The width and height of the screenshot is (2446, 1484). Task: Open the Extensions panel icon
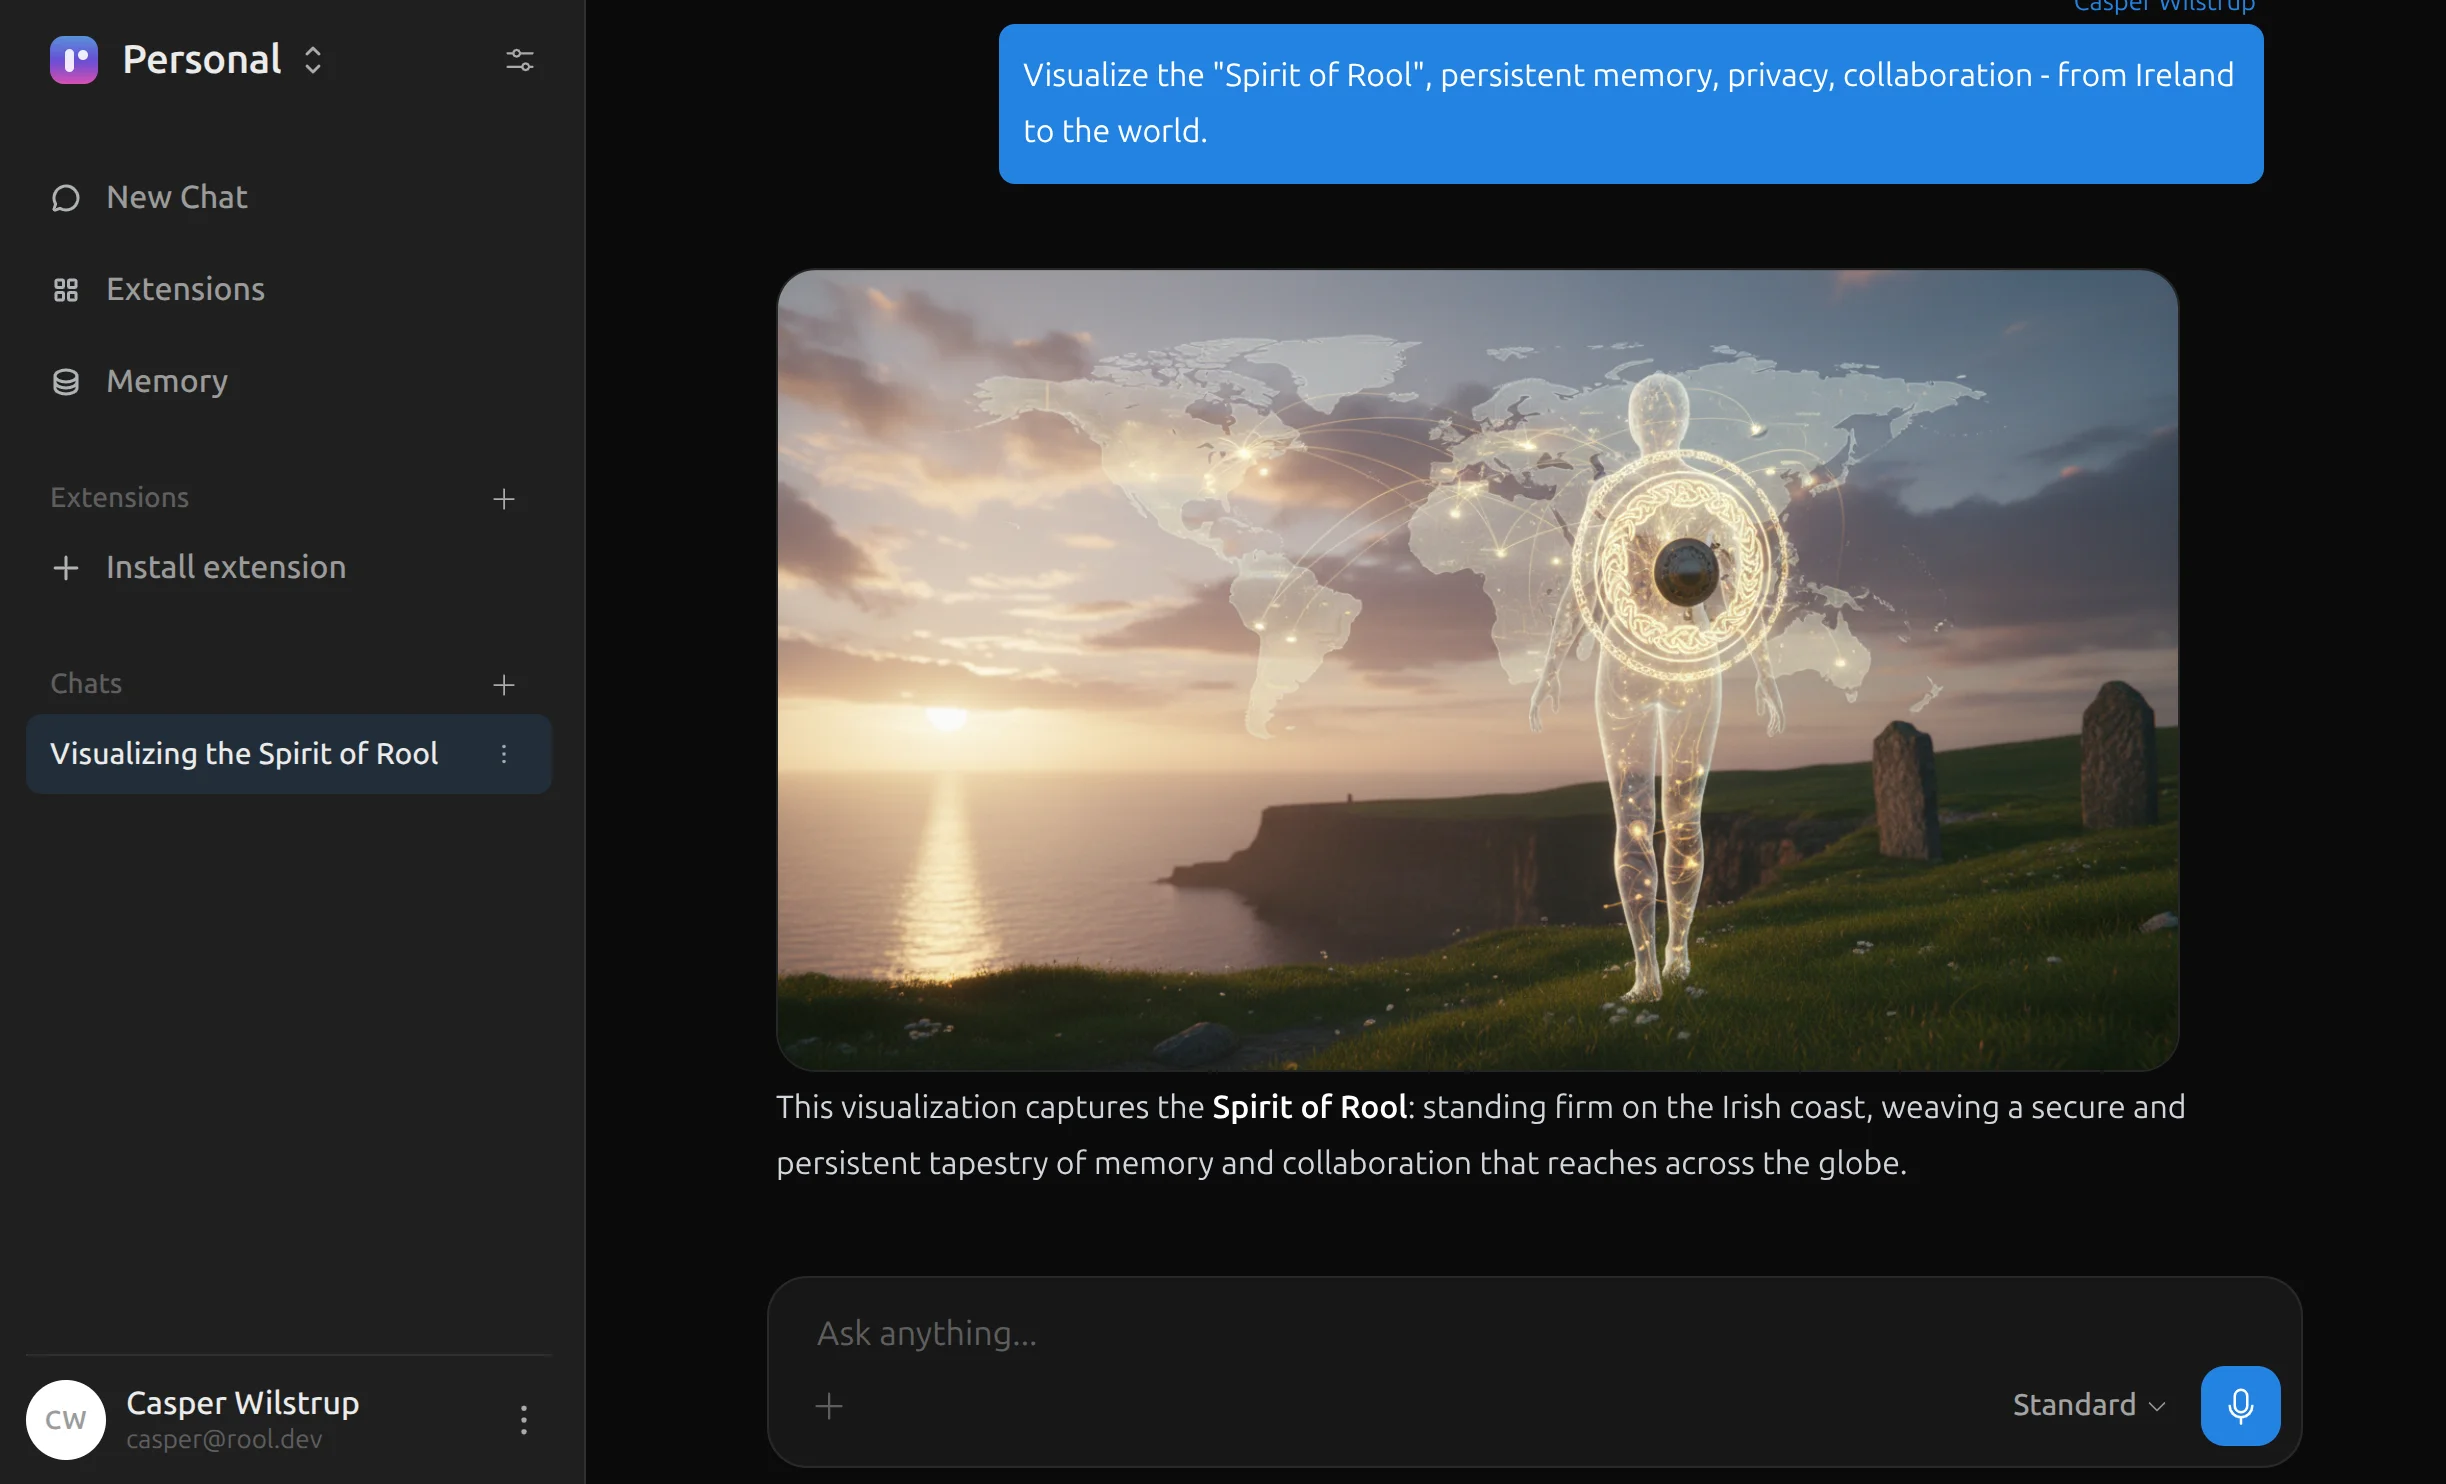click(x=65, y=289)
